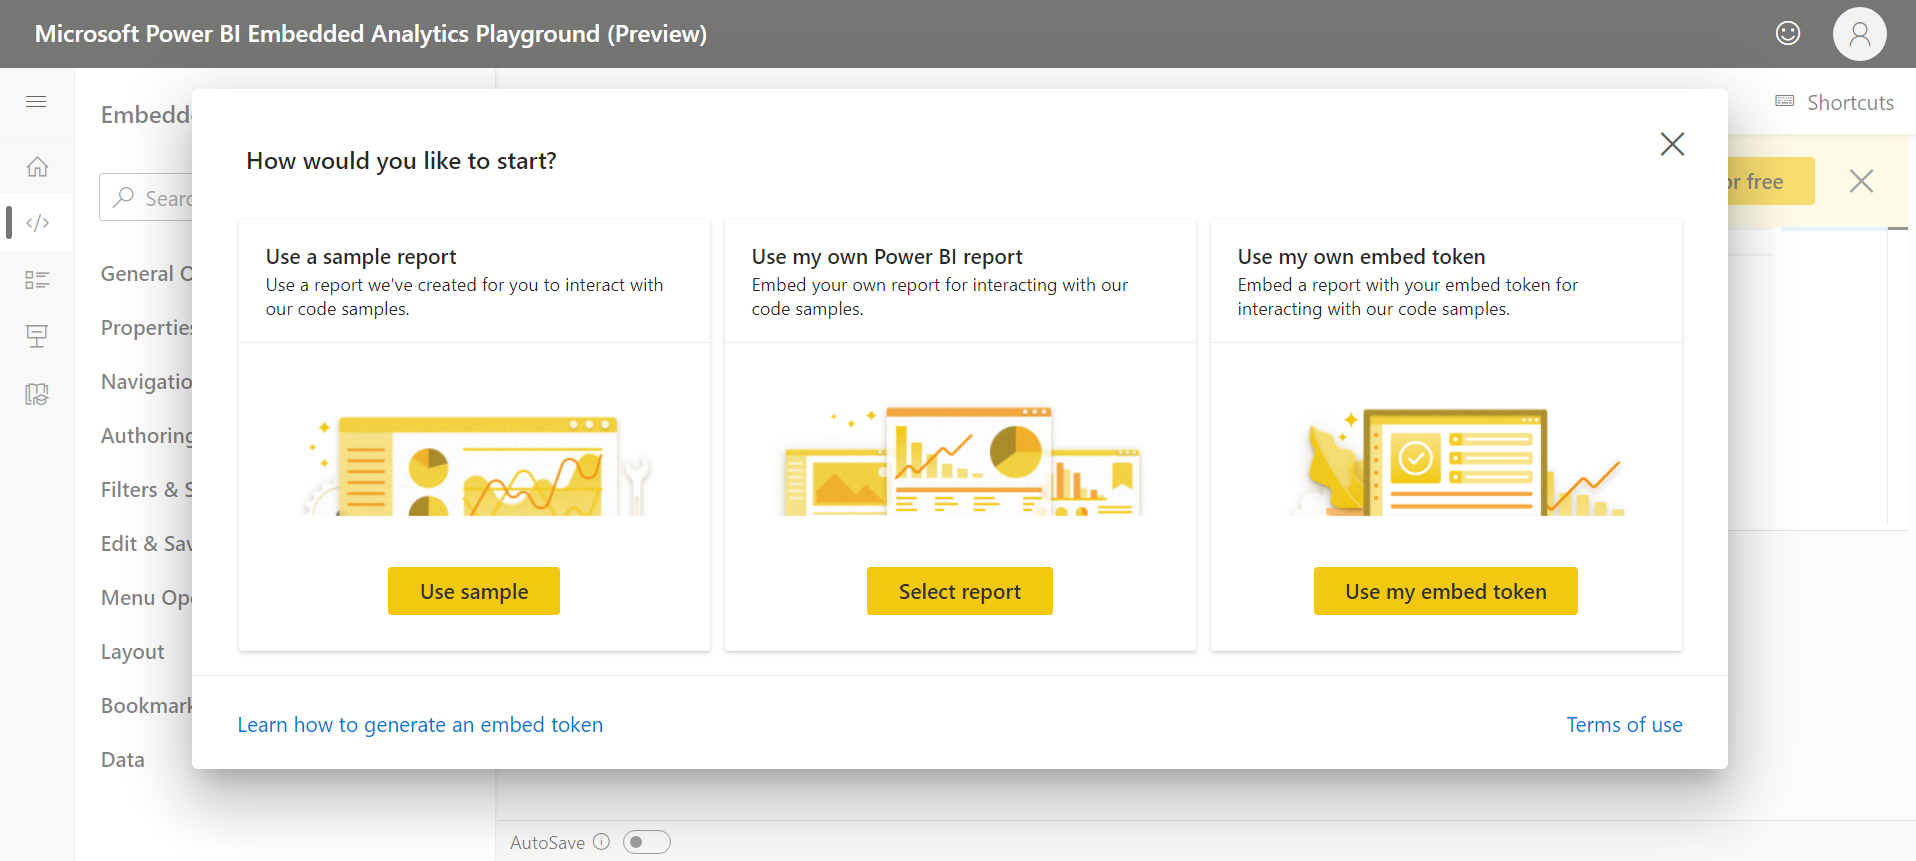This screenshot has width=1916, height=861.
Task: Click the presentation board sidebar icon
Action: (x=37, y=337)
